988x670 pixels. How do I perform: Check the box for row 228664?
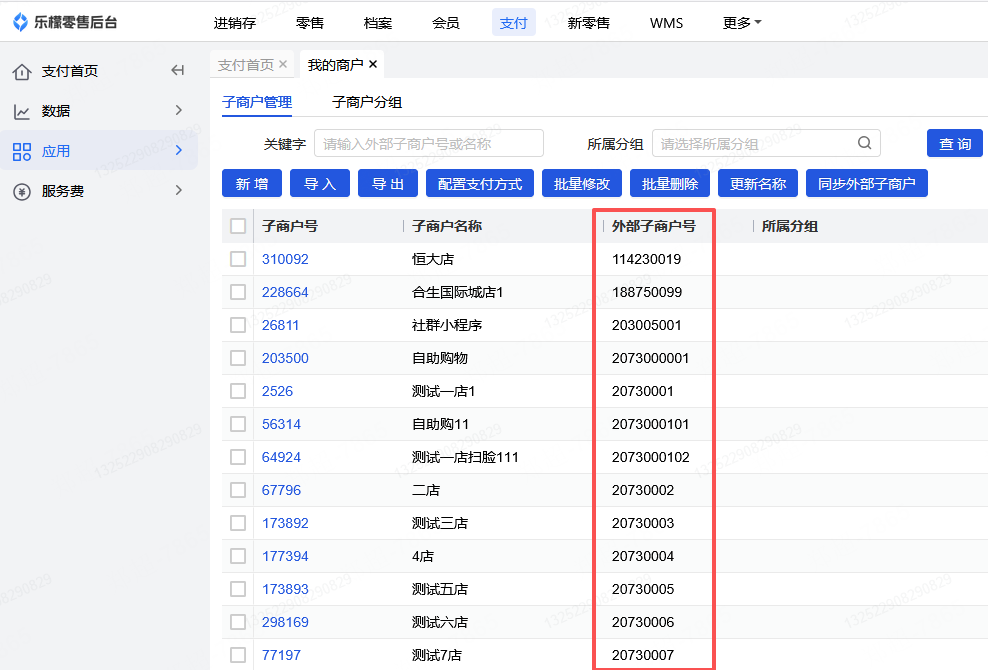coord(238,292)
